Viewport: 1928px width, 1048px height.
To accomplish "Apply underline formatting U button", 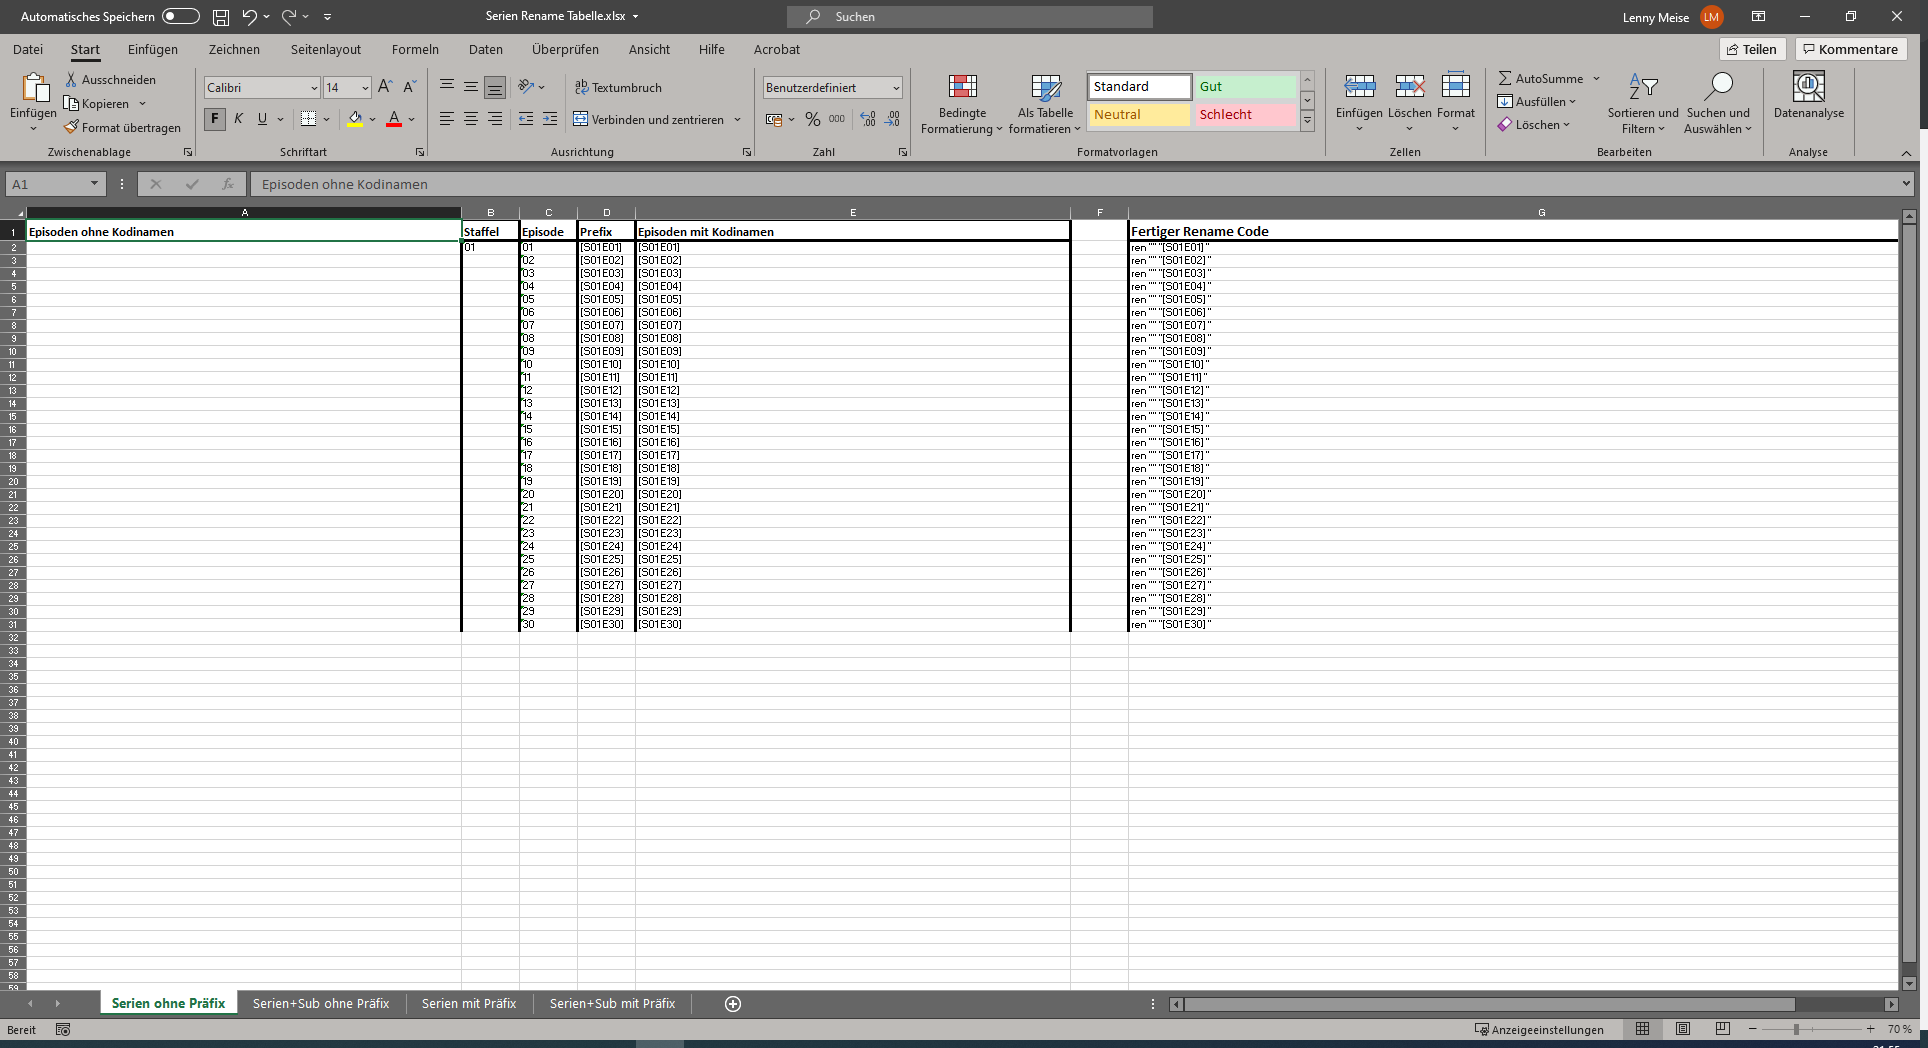I will click(x=262, y=119).
